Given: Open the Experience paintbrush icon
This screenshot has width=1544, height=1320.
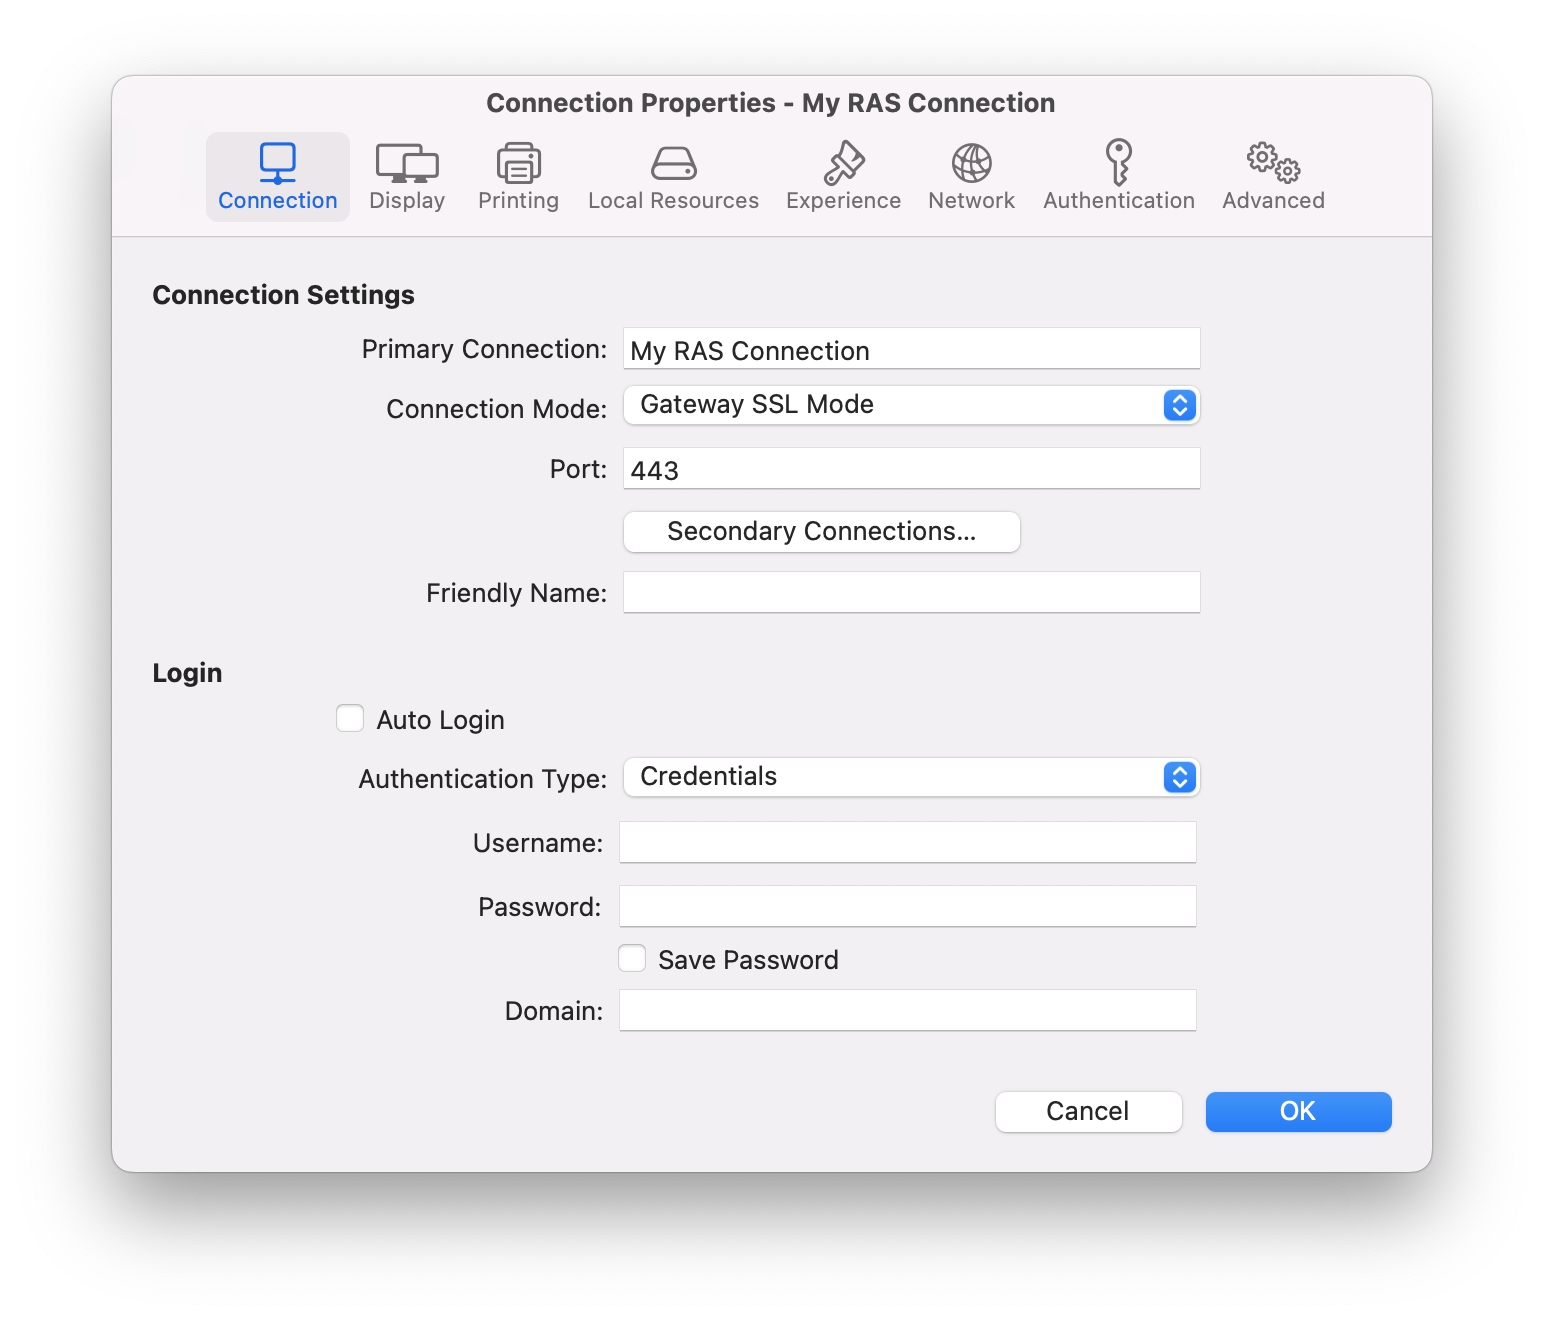Looking at the screenshot, I should (x=843, y=163).
